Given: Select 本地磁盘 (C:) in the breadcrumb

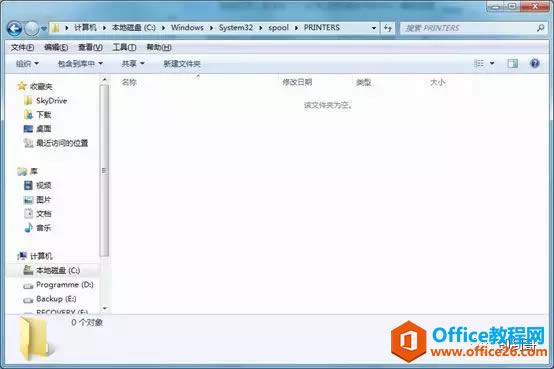Looking at the screenshot, I should [x=134, y=28].
